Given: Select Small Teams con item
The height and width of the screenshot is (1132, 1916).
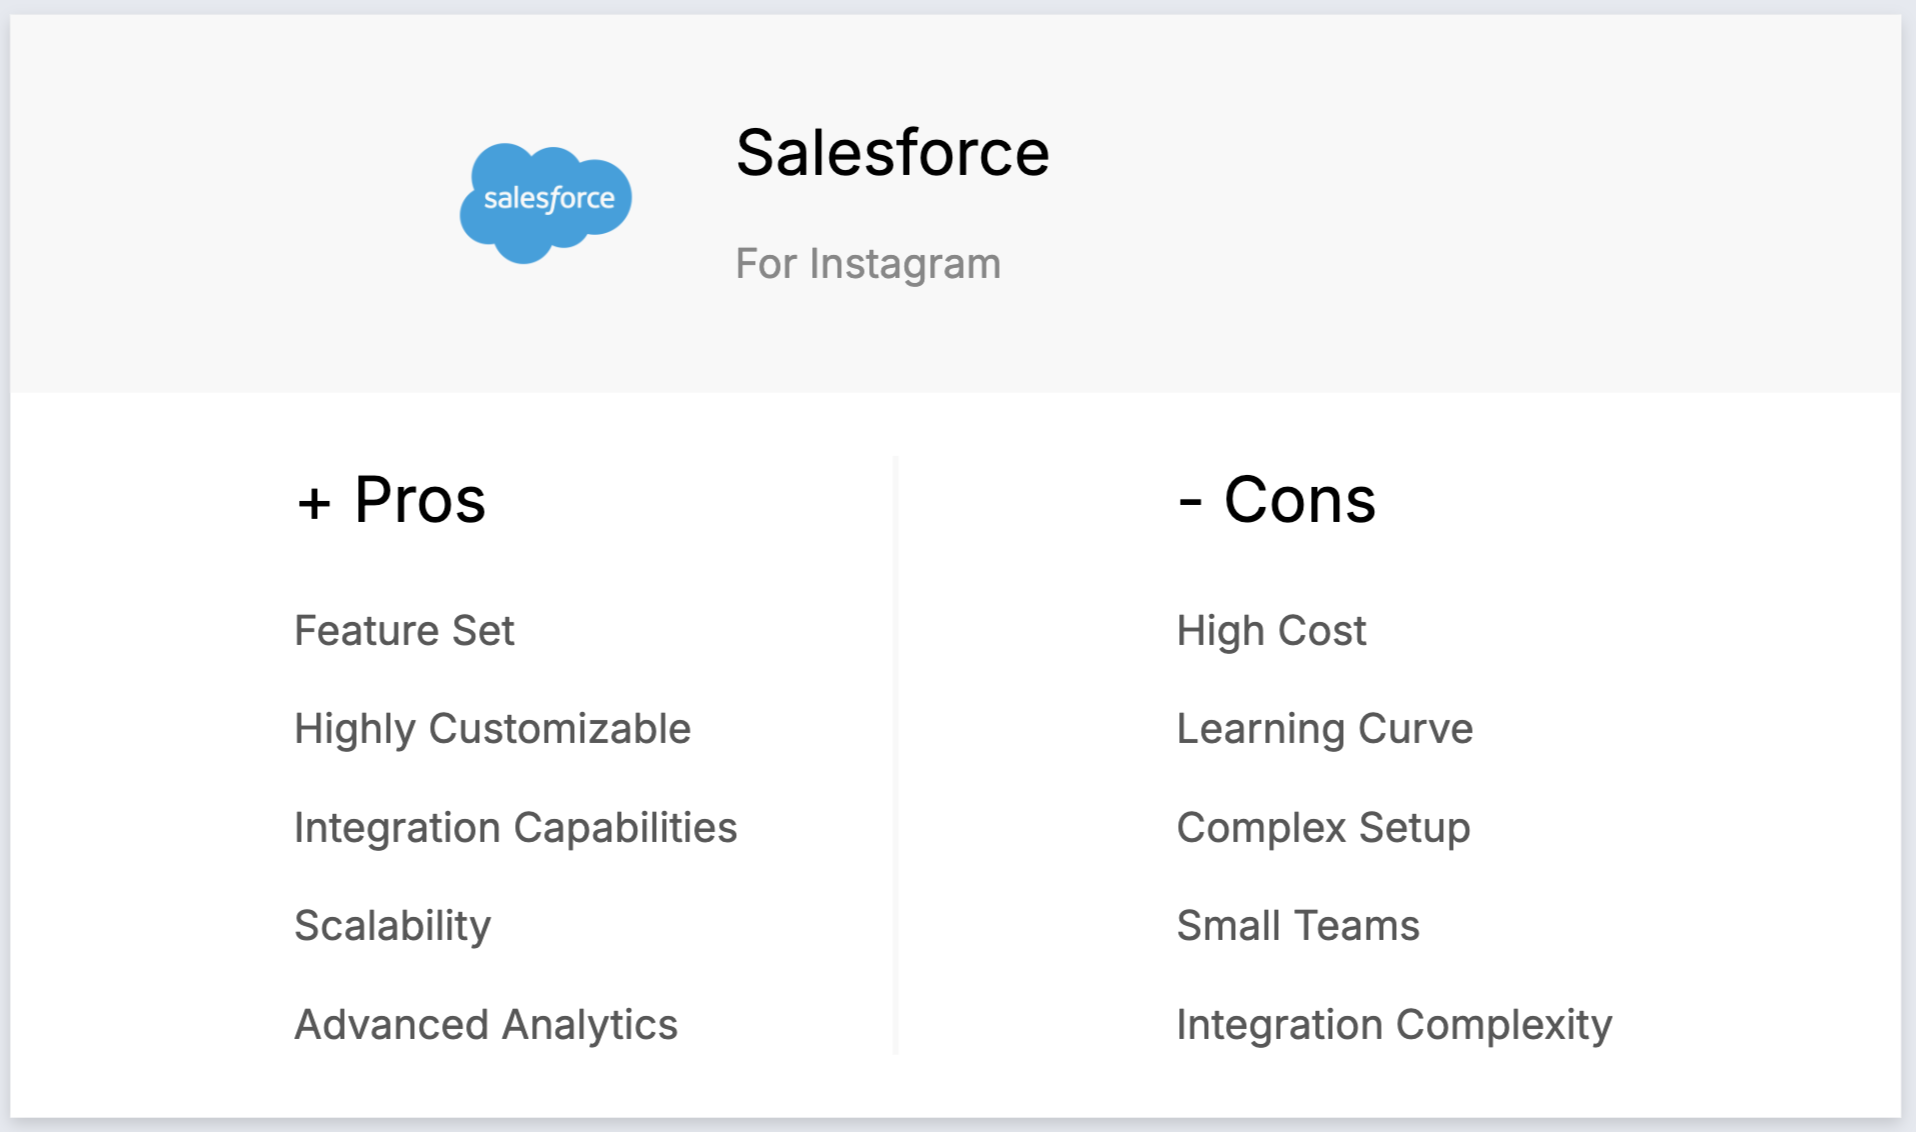Looking at the screenshot, I should click(x=1297, y=926).
